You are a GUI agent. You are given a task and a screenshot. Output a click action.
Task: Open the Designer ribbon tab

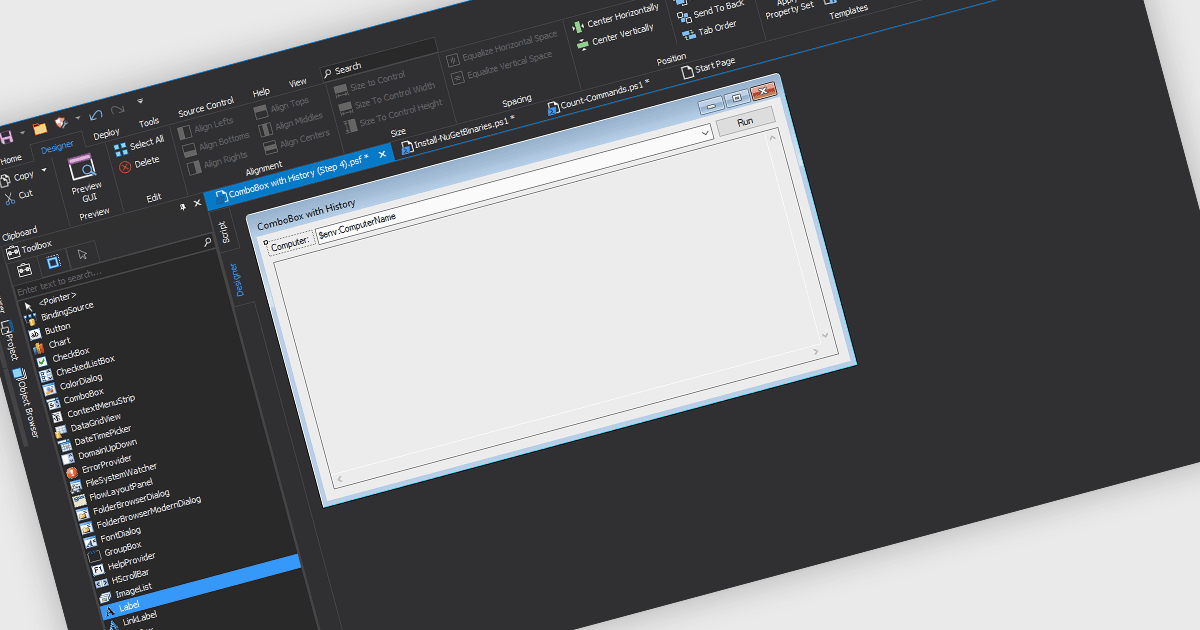(56, 148)
